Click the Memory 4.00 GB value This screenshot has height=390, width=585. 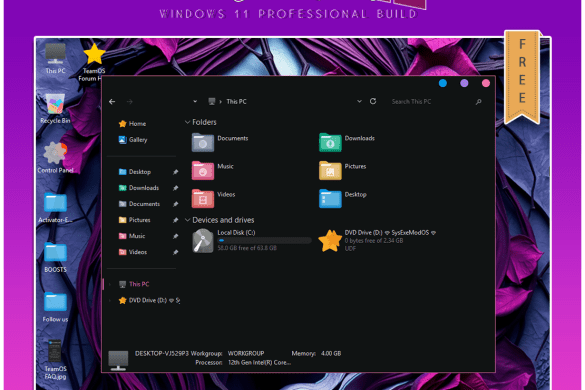pyautogui.click(x=331, y=353)
